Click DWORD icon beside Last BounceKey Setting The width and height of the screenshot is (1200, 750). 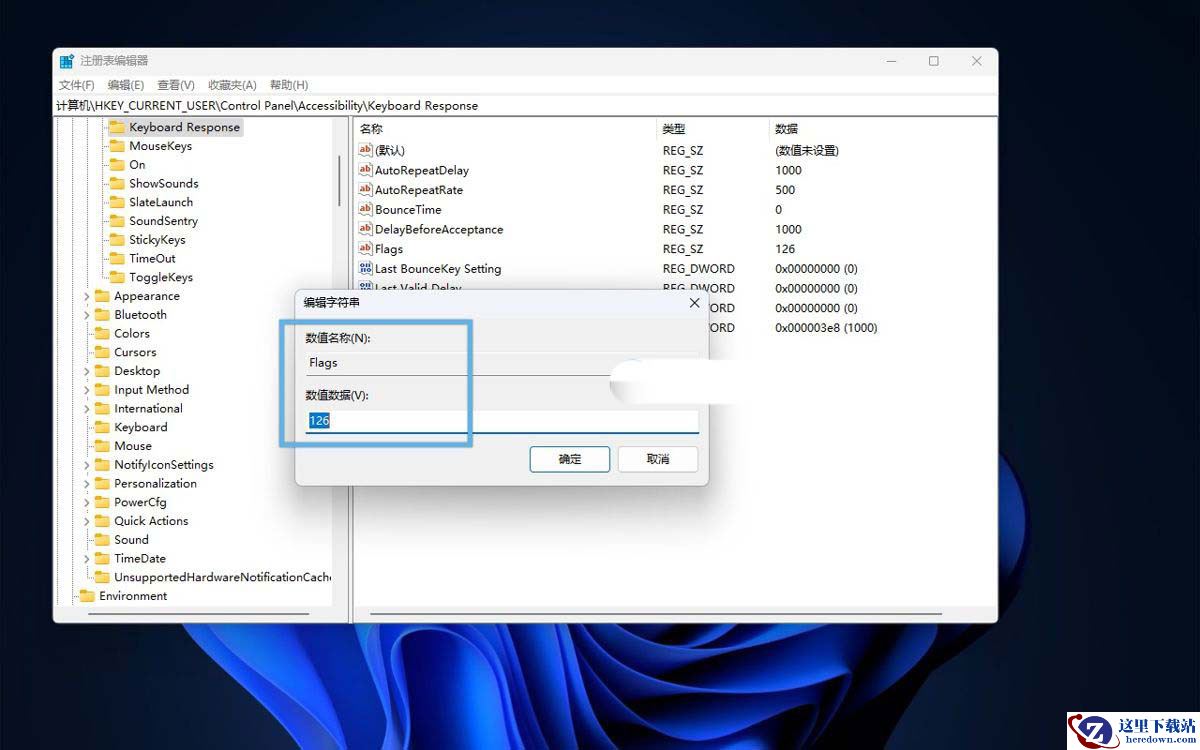[365, 268]
